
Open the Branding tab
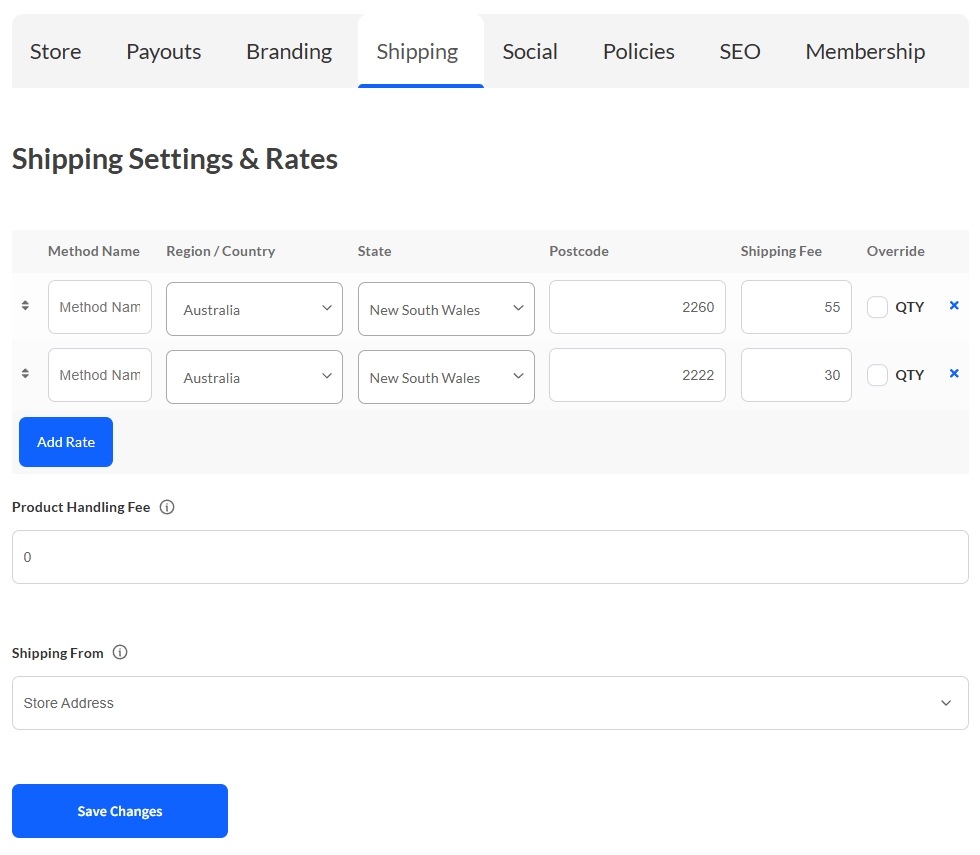[x=289, y=52]
